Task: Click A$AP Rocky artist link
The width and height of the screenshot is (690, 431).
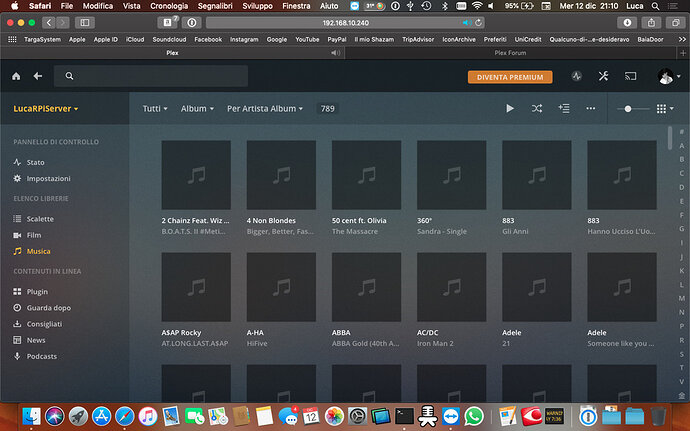Action: [x=181, y=333]
